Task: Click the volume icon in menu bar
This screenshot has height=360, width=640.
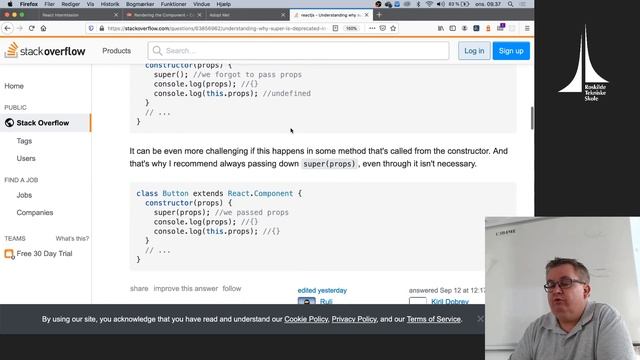Action: point(441,4)
